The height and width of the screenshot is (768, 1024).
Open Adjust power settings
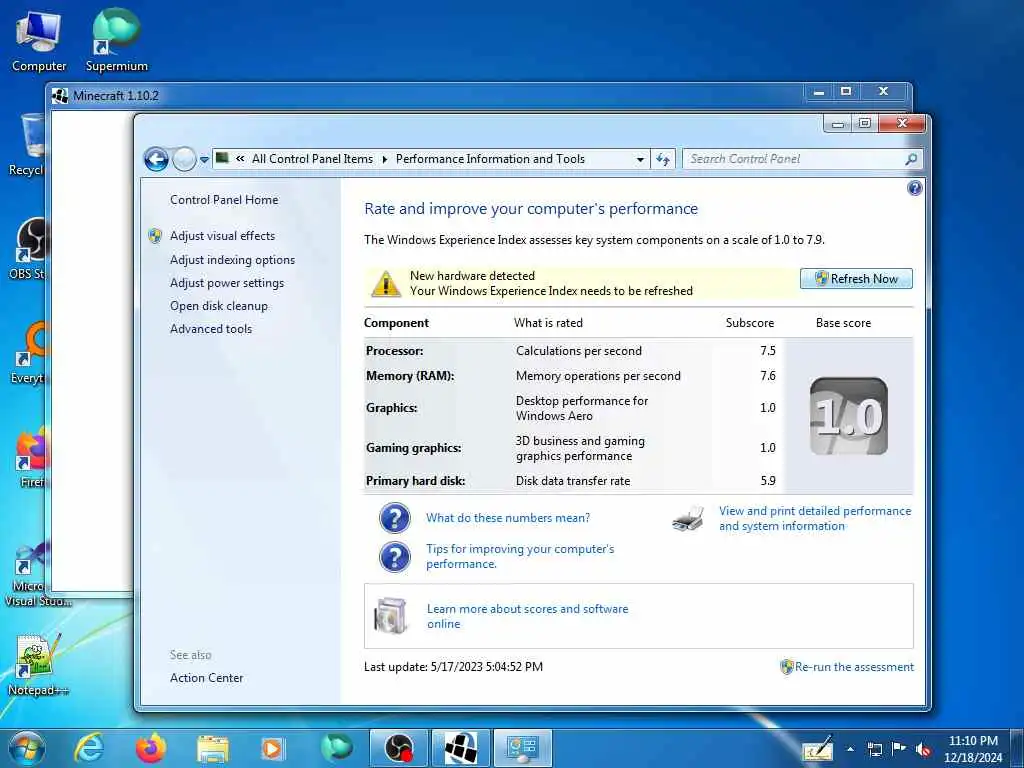pyautogui.click(x=227, y=283)
